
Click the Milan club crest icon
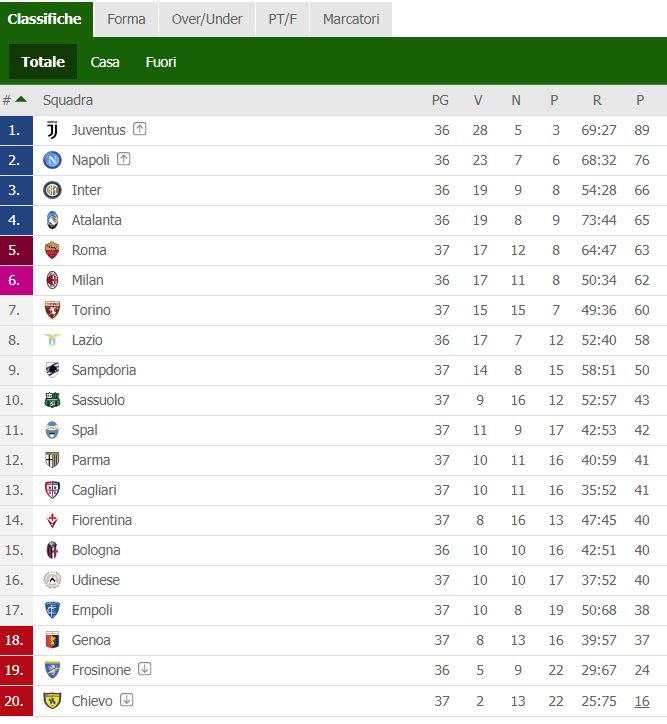[52, 280]
